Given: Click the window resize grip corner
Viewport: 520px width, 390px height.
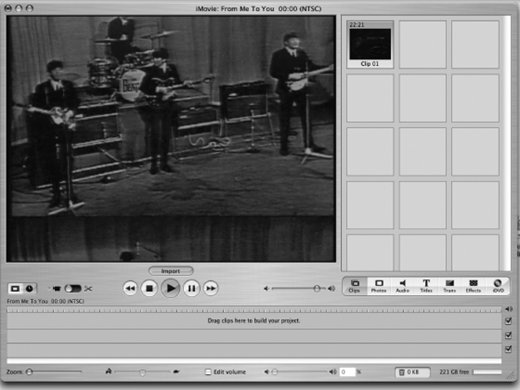Looking at the screenshot, I should tap(510, 376).
